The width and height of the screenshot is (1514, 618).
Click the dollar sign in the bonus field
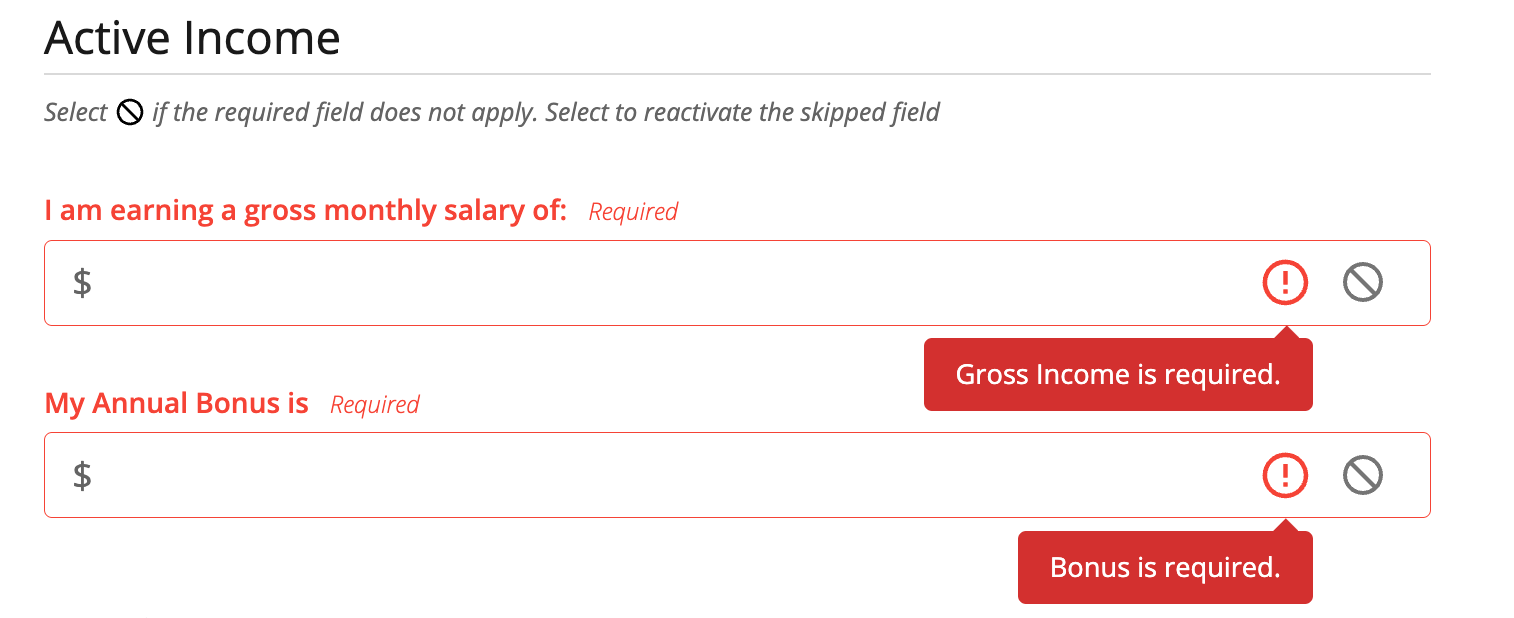[83, 475]
